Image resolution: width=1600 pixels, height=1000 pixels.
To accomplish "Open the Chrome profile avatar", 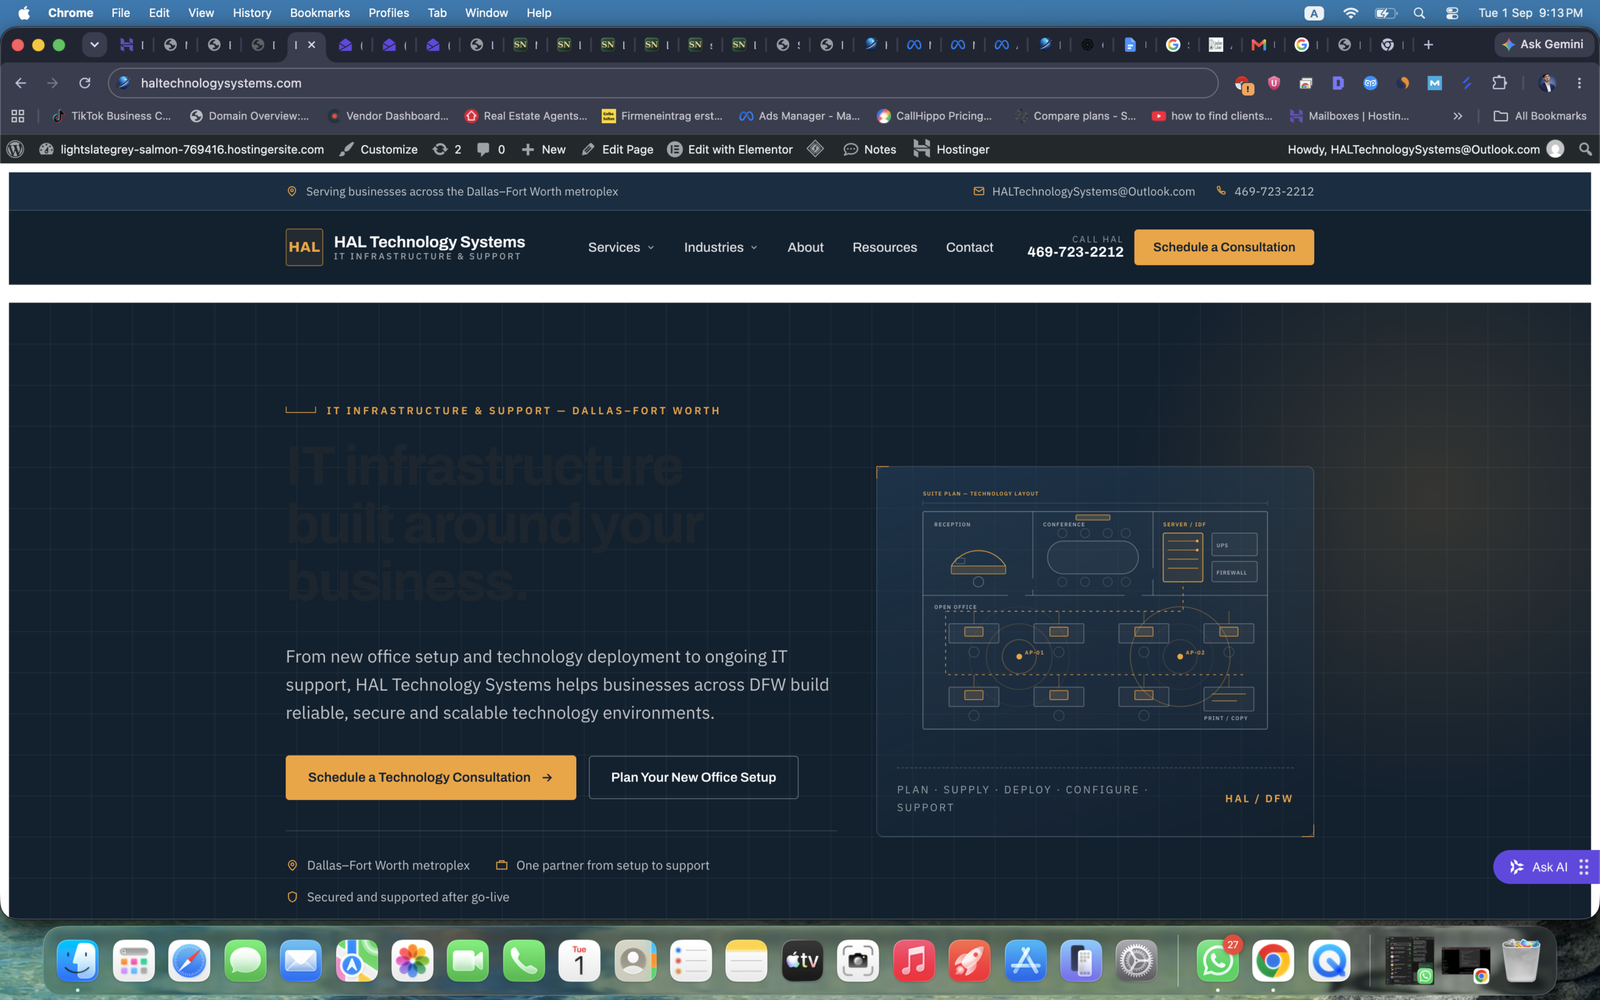I will [x=1547, y=83].
